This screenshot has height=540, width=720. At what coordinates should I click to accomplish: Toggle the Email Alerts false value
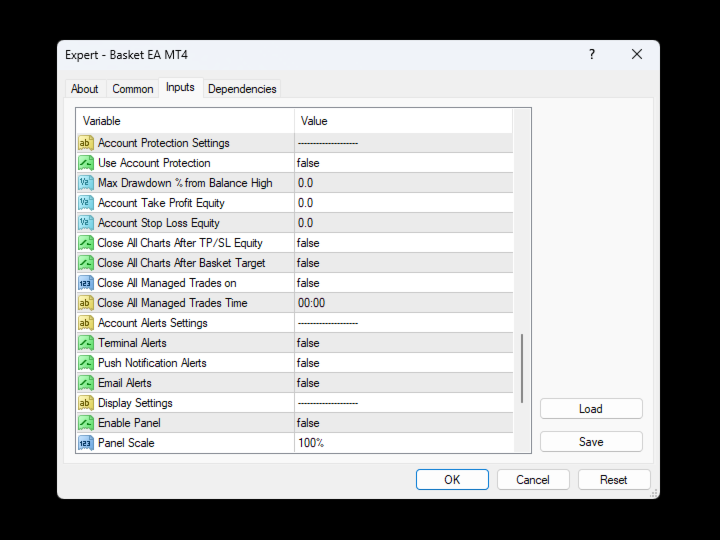tap(404, 382)
